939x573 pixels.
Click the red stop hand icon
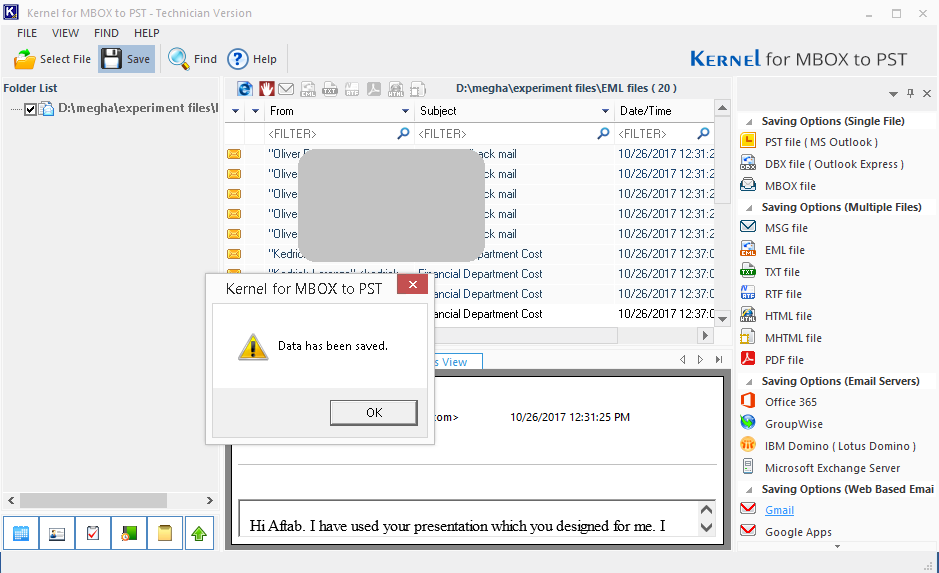click(266, 89)
